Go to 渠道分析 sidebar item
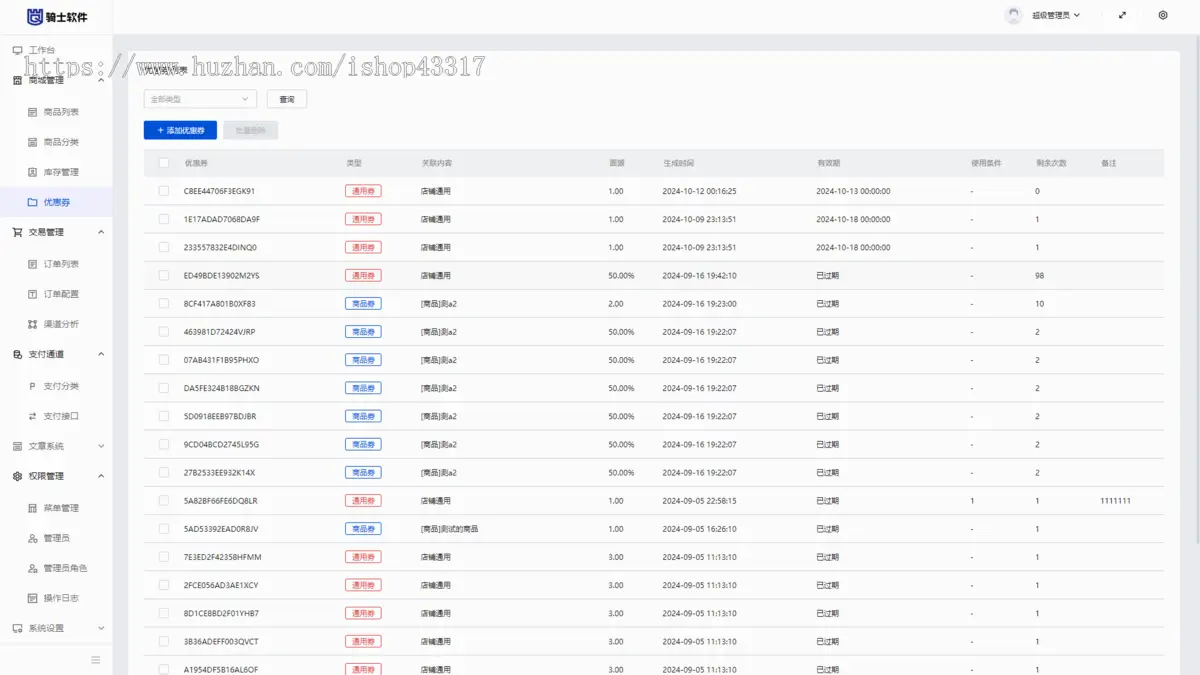The height and width of the screenshot is (675, 1200). click(60, 324)
